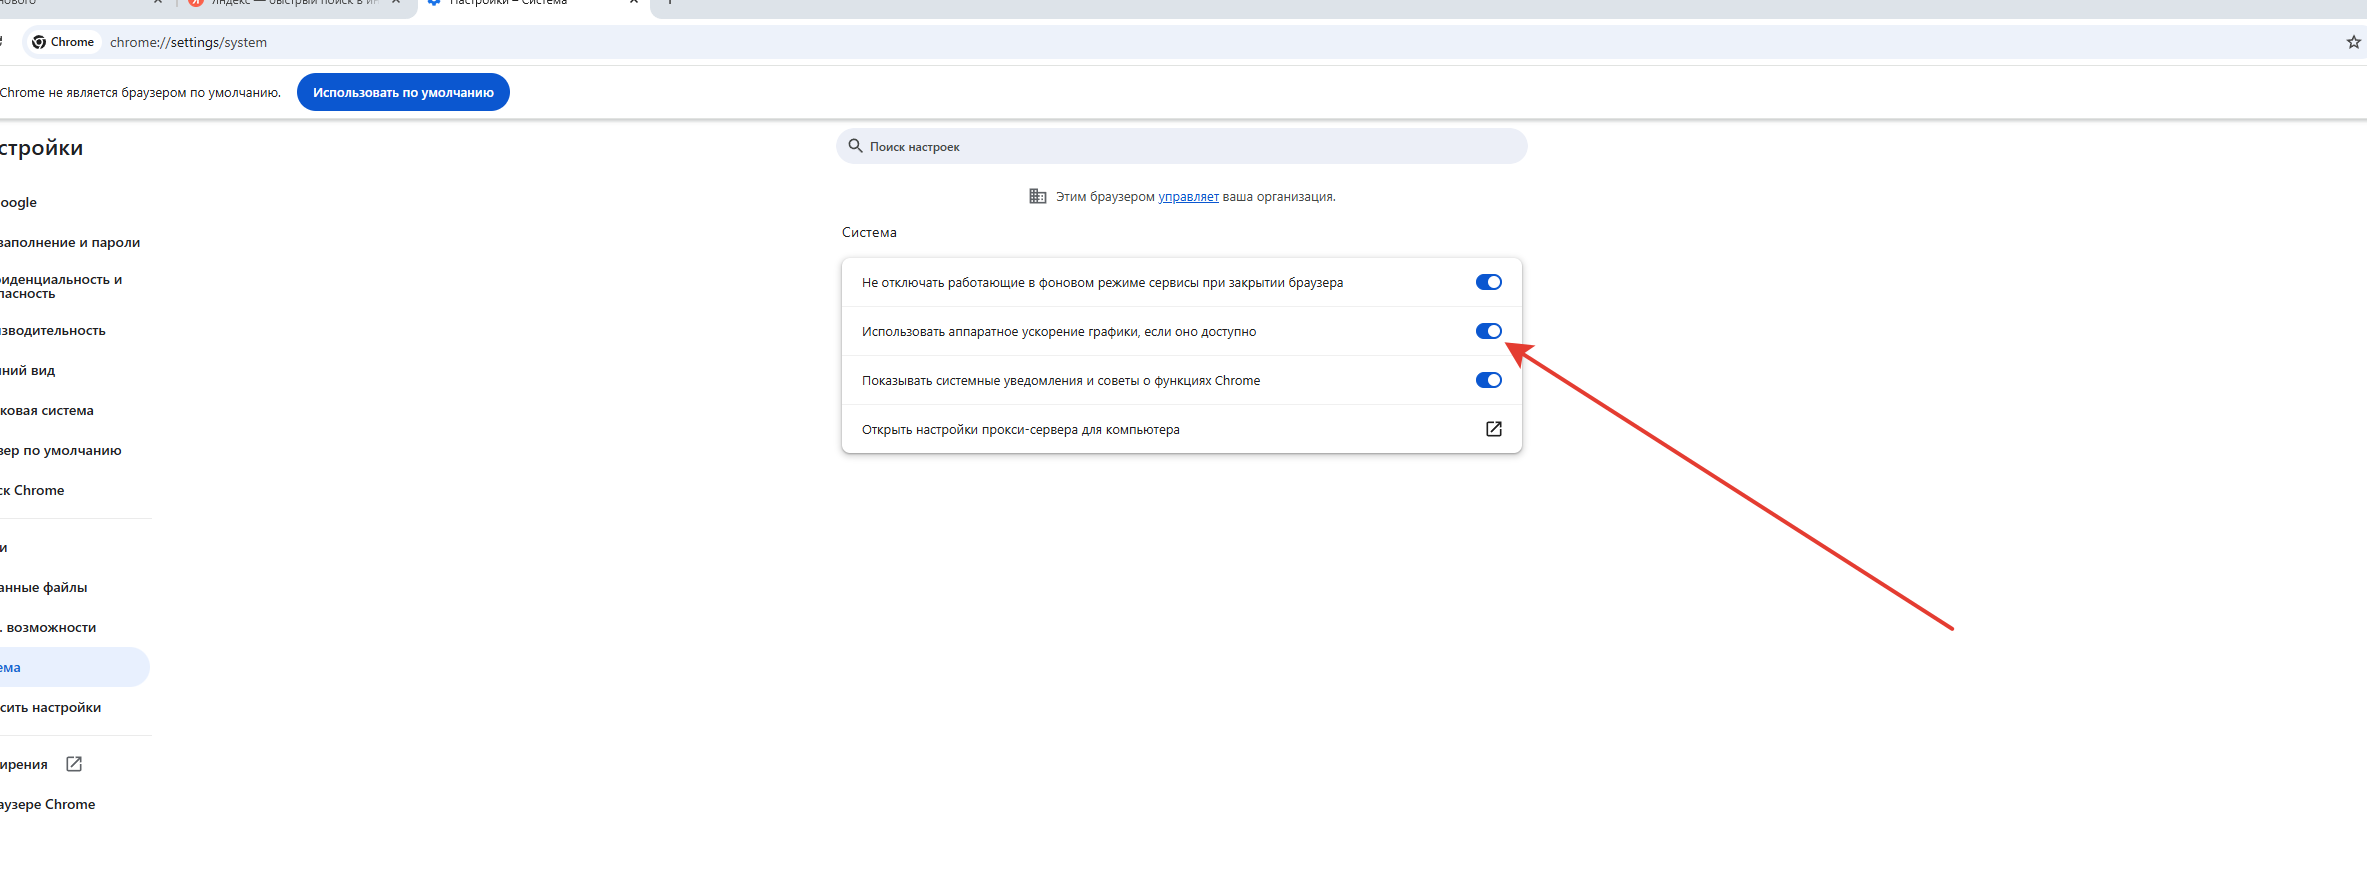
Task: Toggle system notifications and Chrome tips
Action: pyautogui.click(x=1488, y=380)
